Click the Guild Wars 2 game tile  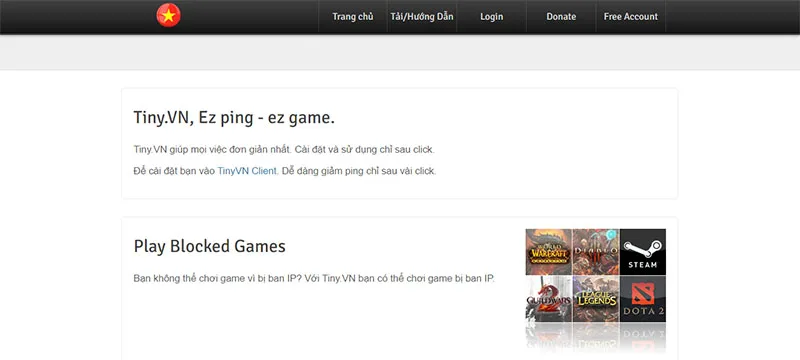[x=548, y=299]
